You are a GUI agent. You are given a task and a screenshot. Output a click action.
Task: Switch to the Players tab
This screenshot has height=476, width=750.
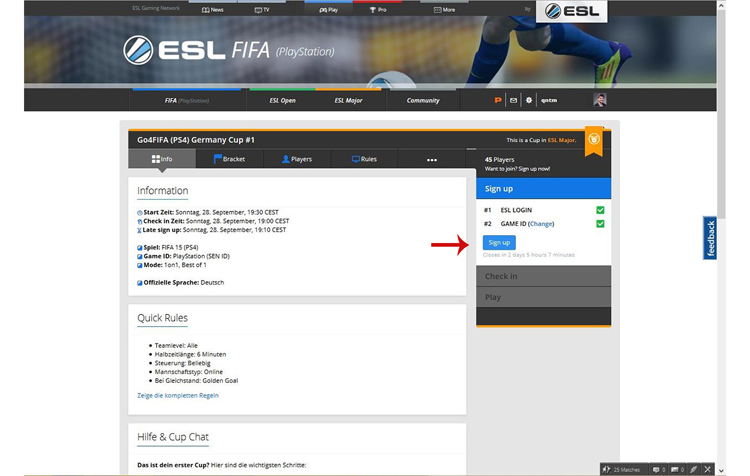pyautogui.click(x=297, y=159)
